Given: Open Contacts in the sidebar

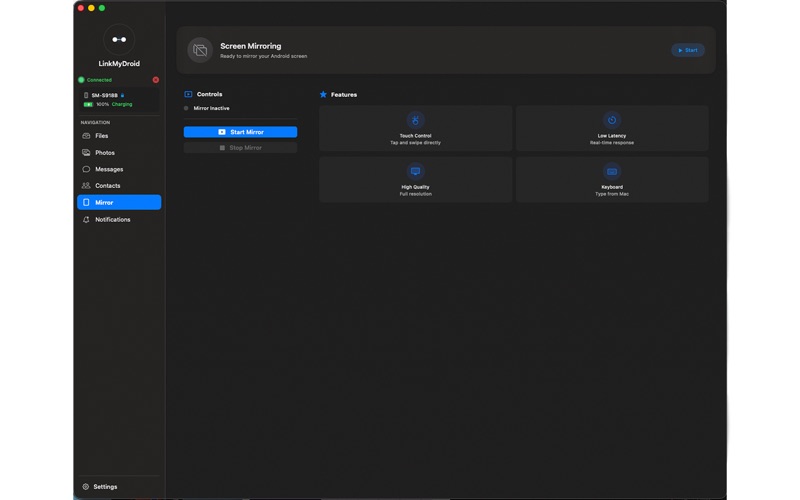Looking at the screenshot, I should (119, 186).
